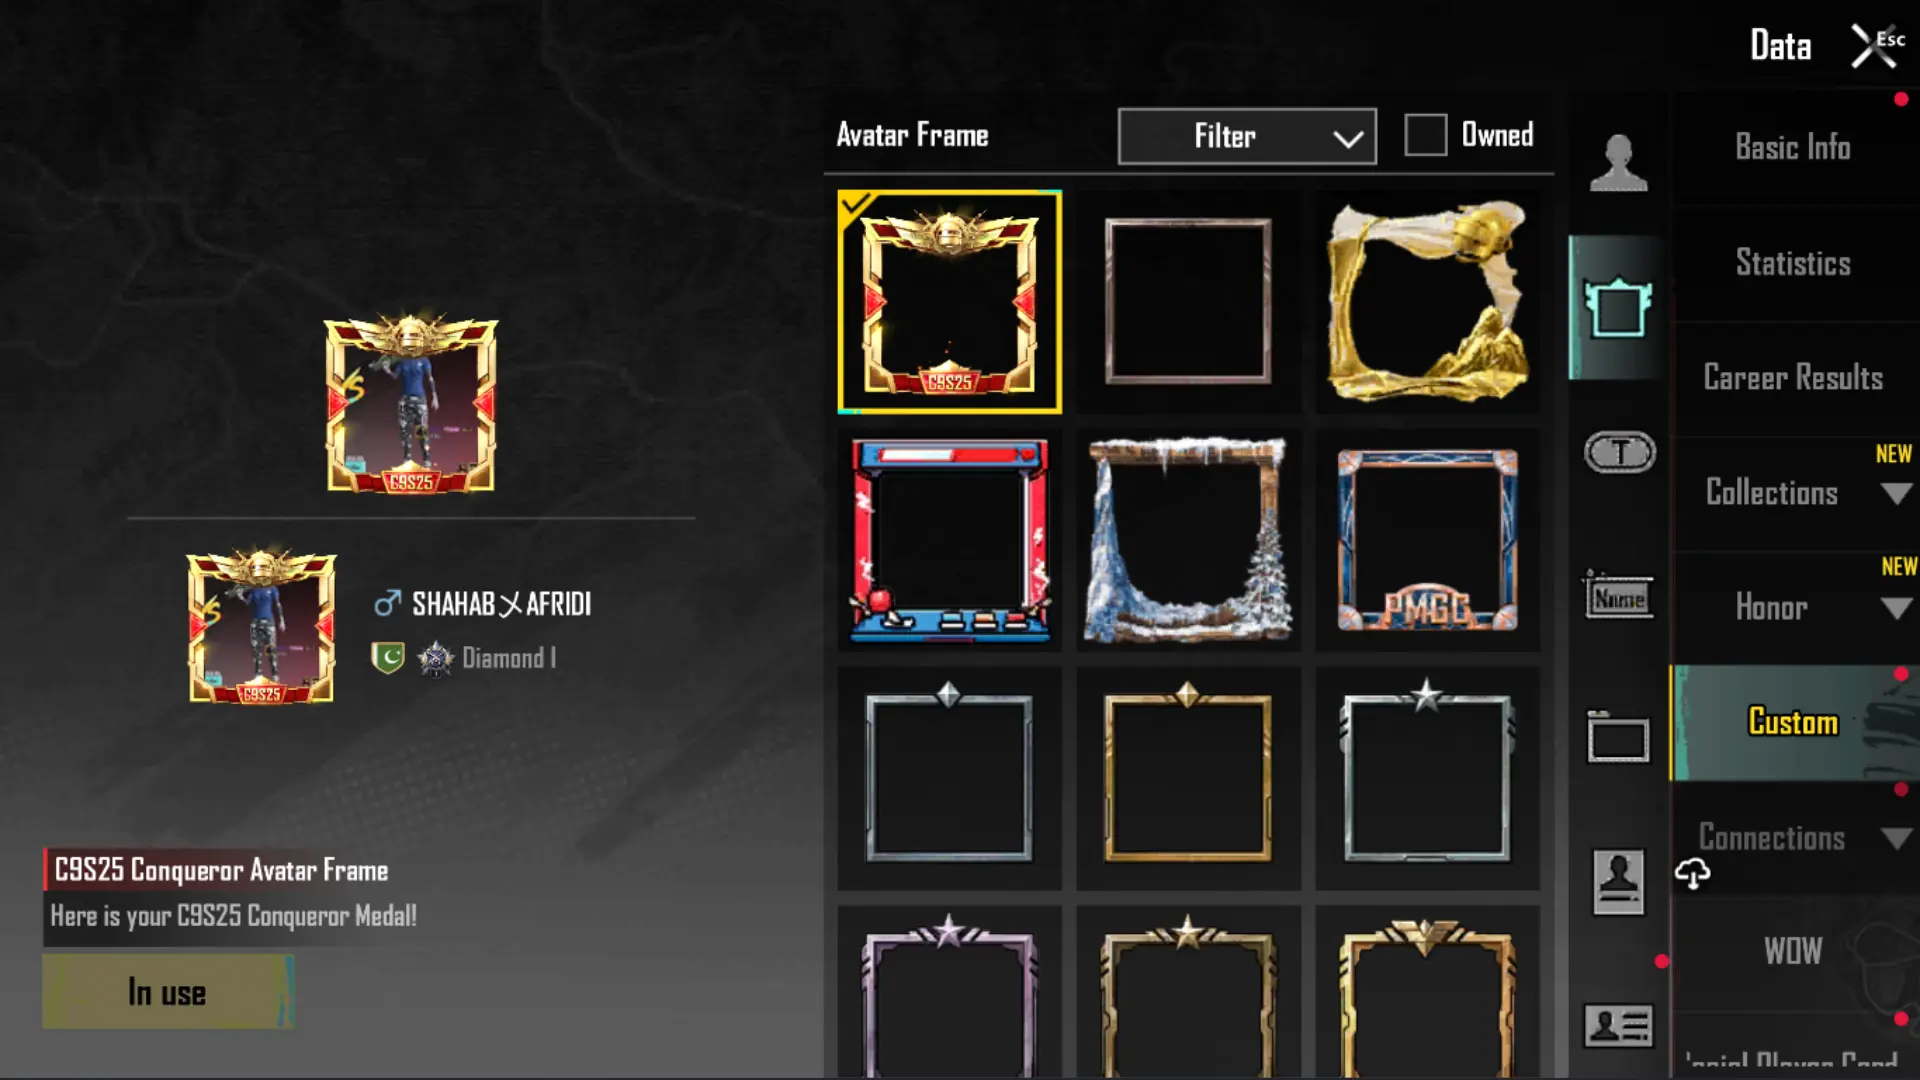Open the player ID card icon
Screen dimensions: 1920x1080
pyautogui.click(x=1618, y=1026)
